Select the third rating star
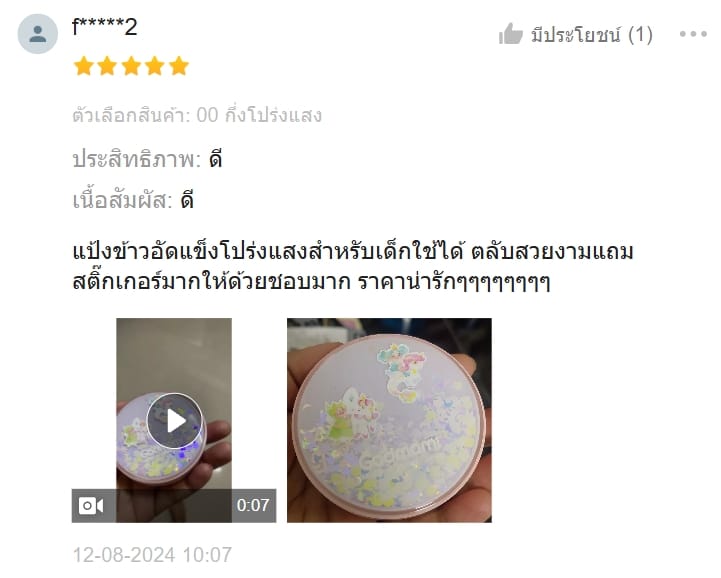 [131, 66]
